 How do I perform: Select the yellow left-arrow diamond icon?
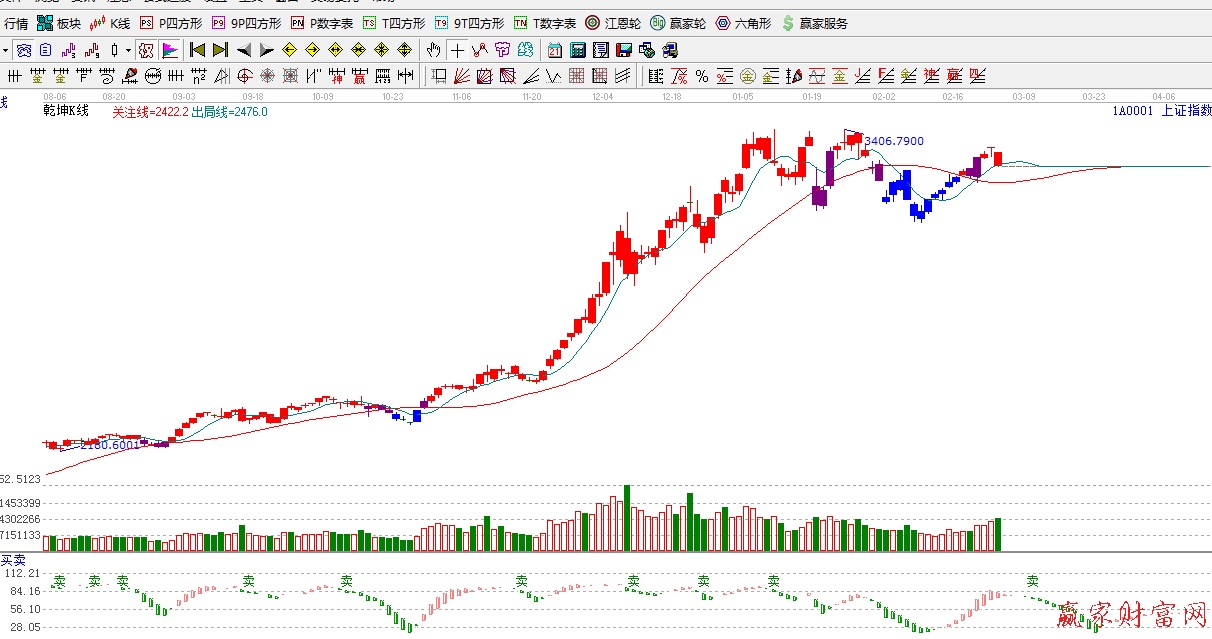pyautogui.click(x=289, y=50)
